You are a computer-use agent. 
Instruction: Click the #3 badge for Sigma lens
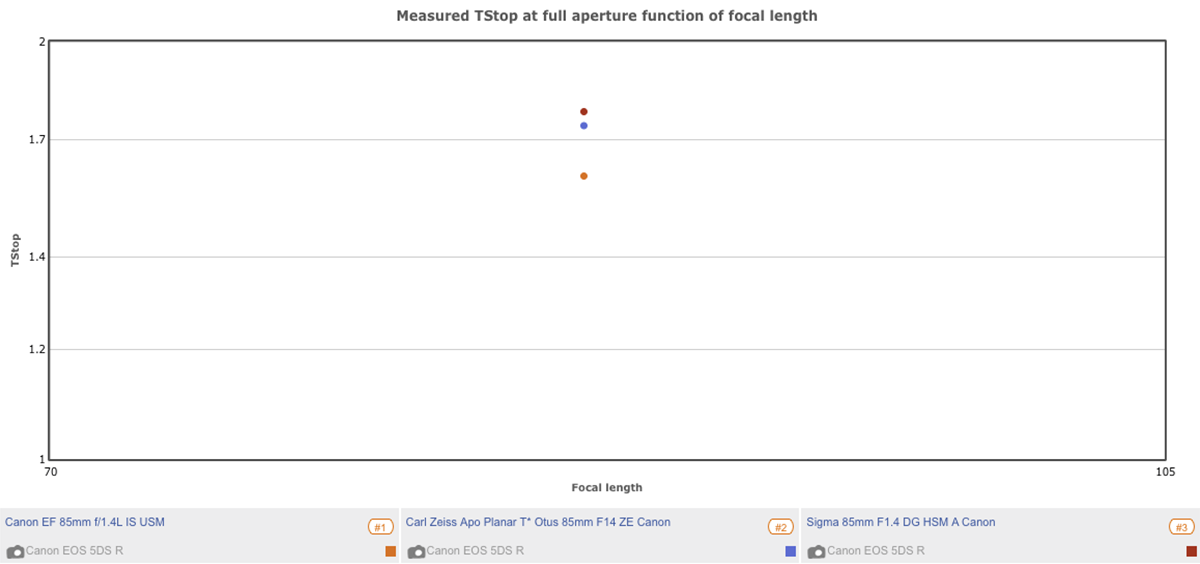(1181, 527)
